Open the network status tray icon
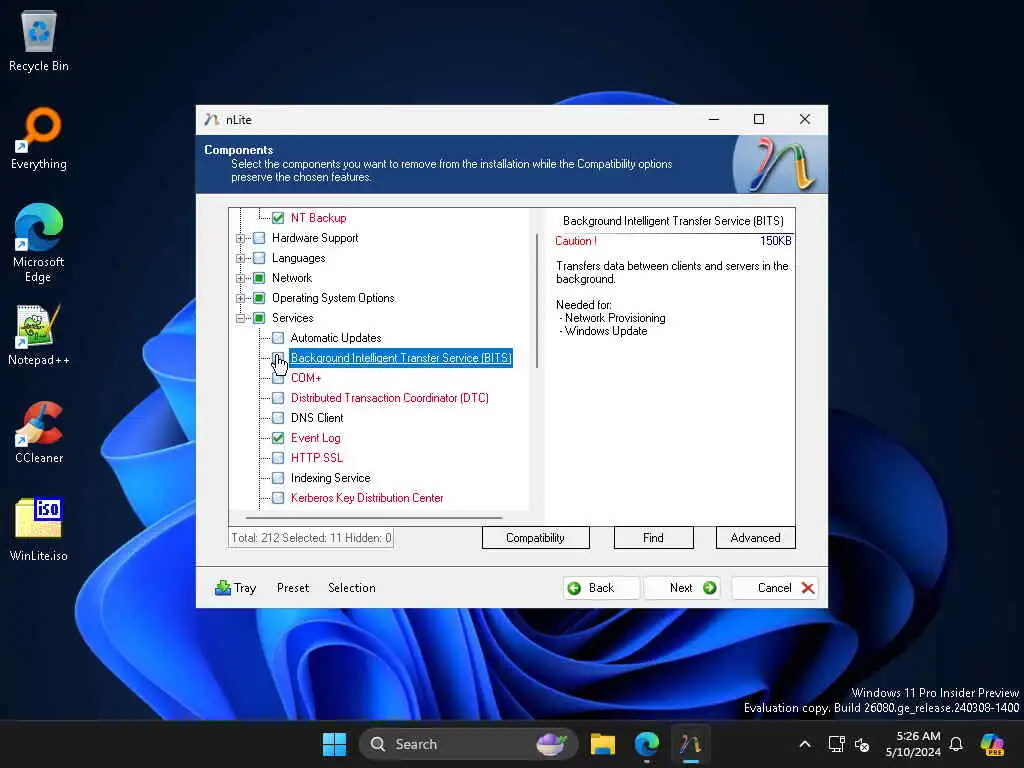Screen dimensions: 1024x768 tap(837, 744)
